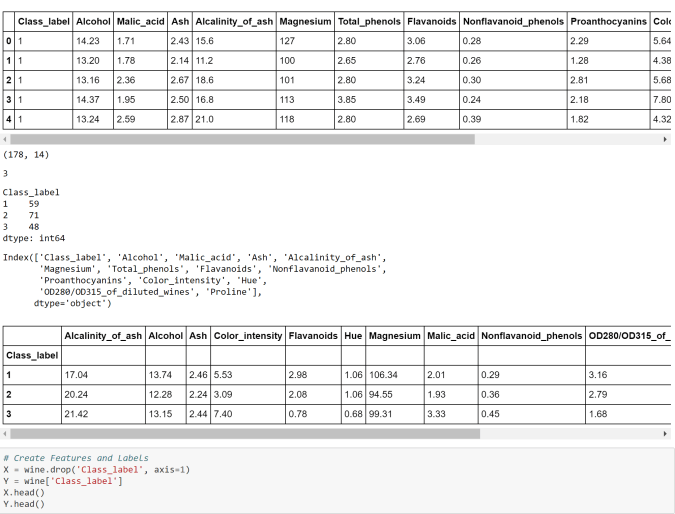675x514 pixels.
Task: Click the Color_intensity column header
Action: coord(247,336)
